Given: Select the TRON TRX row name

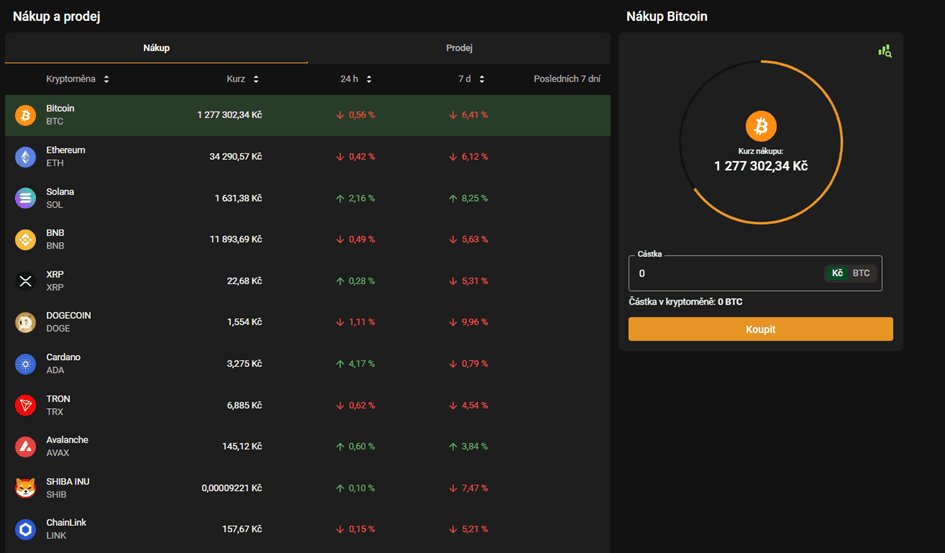Looking at the screenshot, I should (x=58, y=405).
